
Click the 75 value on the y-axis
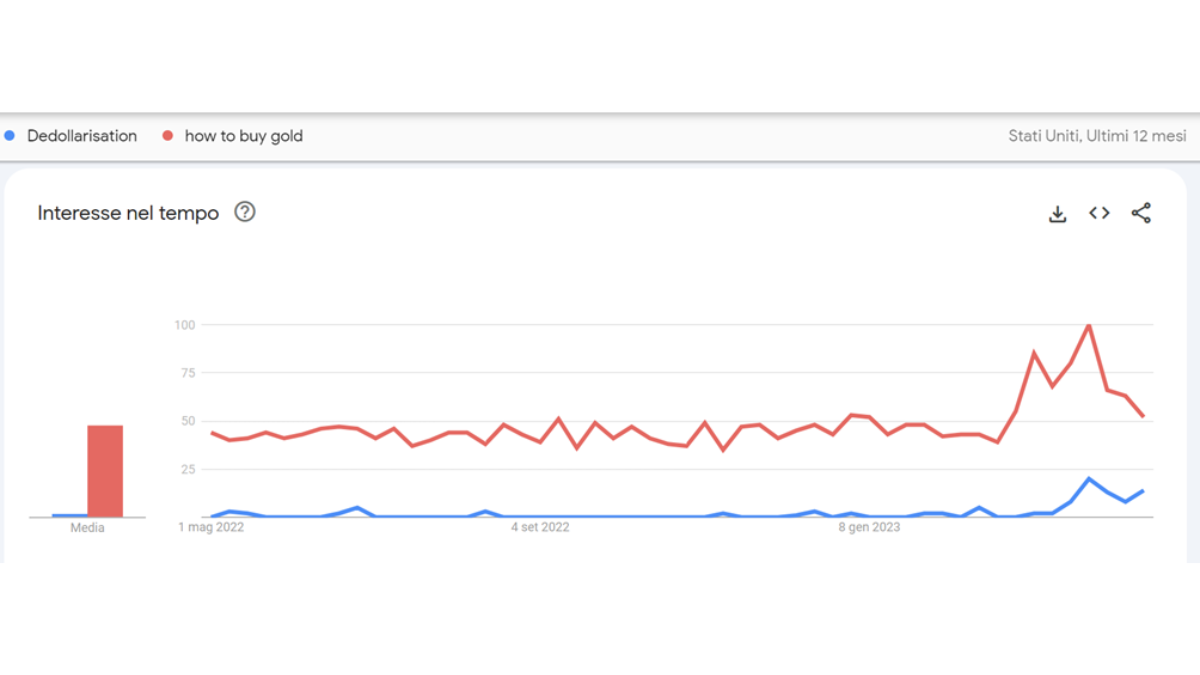click(187, 373)
